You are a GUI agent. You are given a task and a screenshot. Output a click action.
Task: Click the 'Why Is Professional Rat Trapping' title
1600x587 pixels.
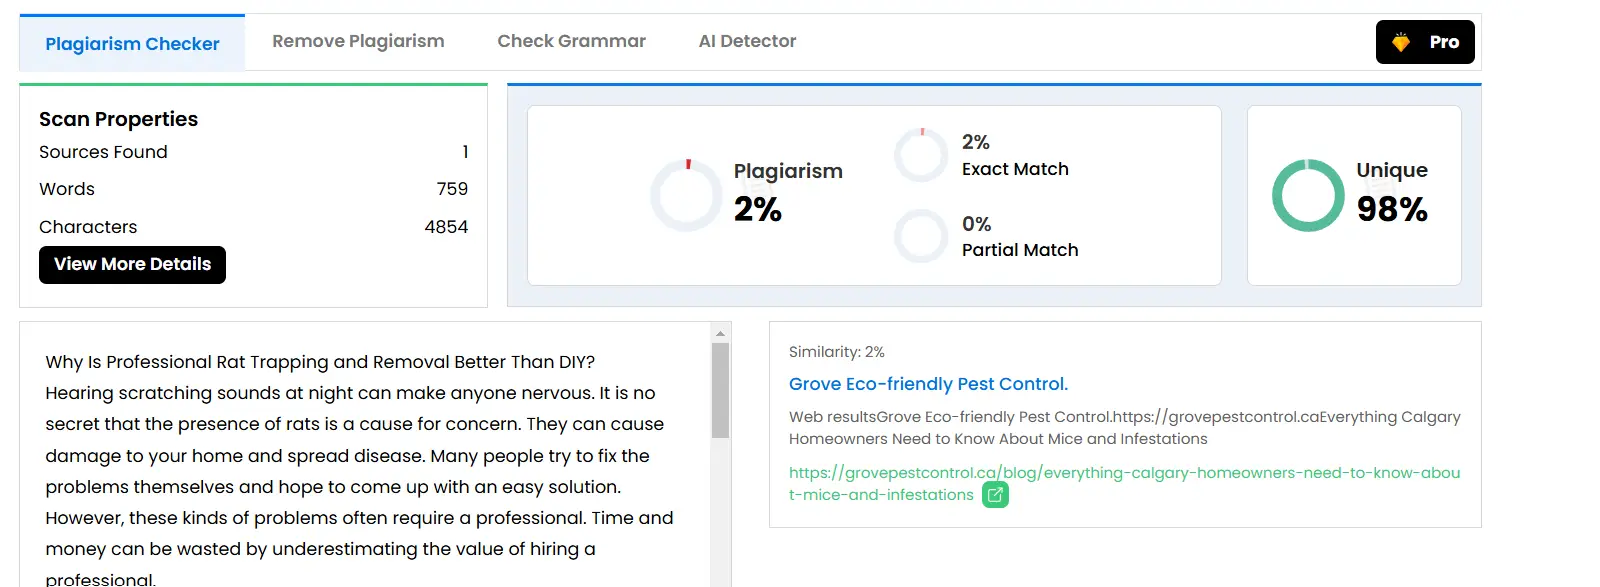(x=320, y=362)
